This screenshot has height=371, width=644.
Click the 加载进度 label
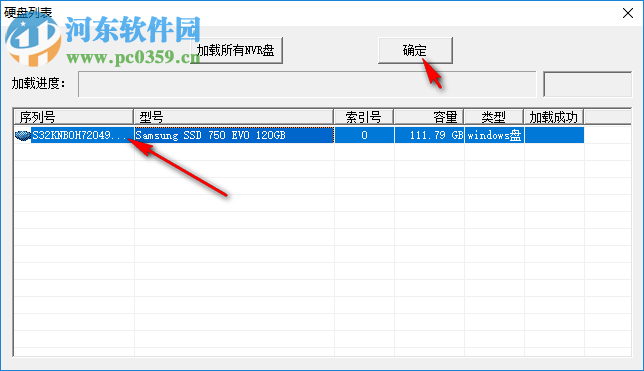click(39, 84)
